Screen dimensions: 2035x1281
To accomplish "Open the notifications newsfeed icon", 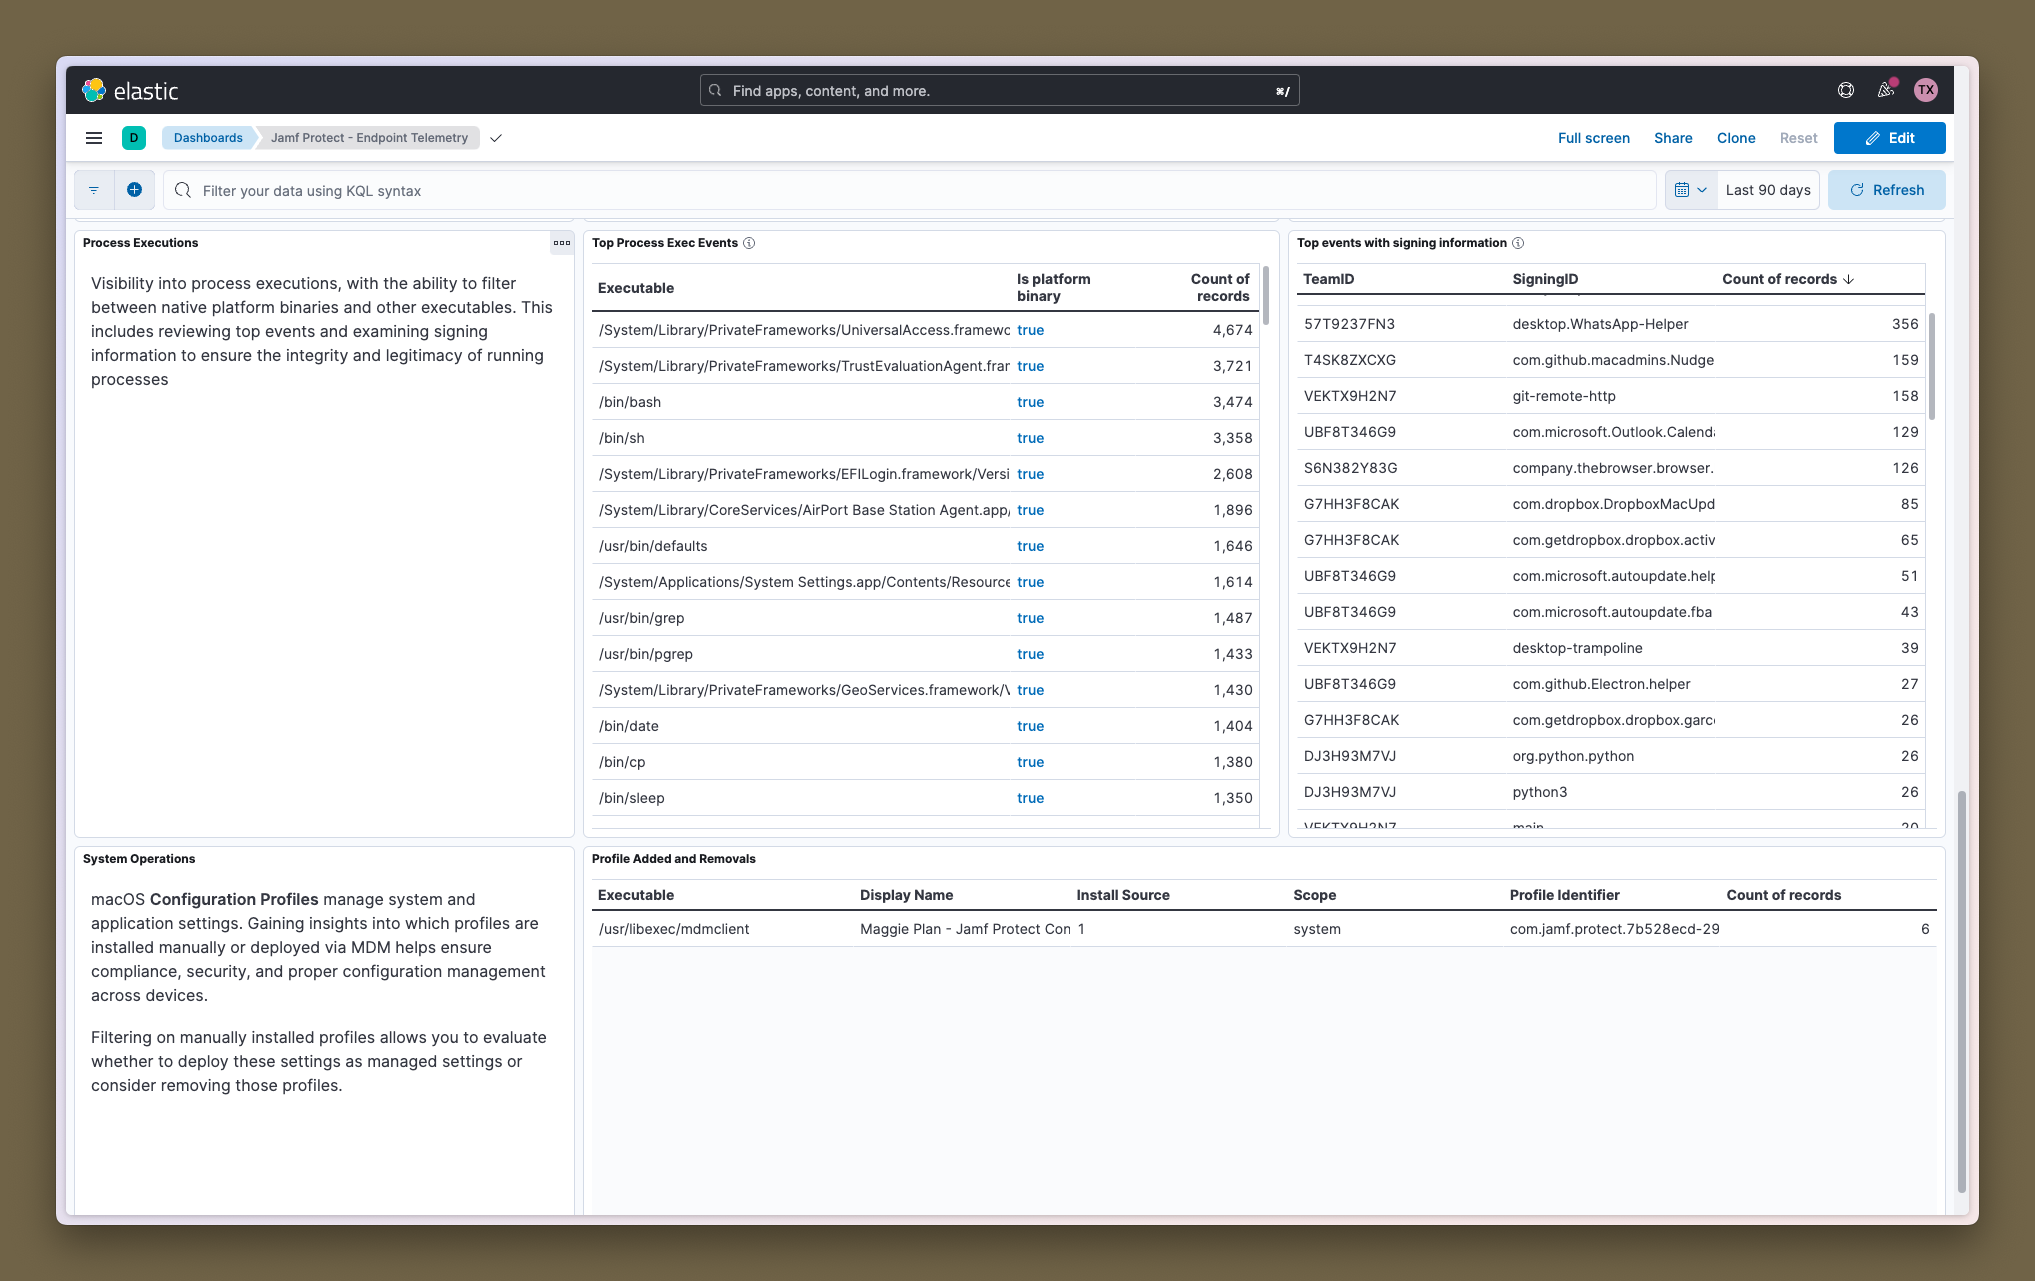I will pyautogui.click(x=1886, y=90).
